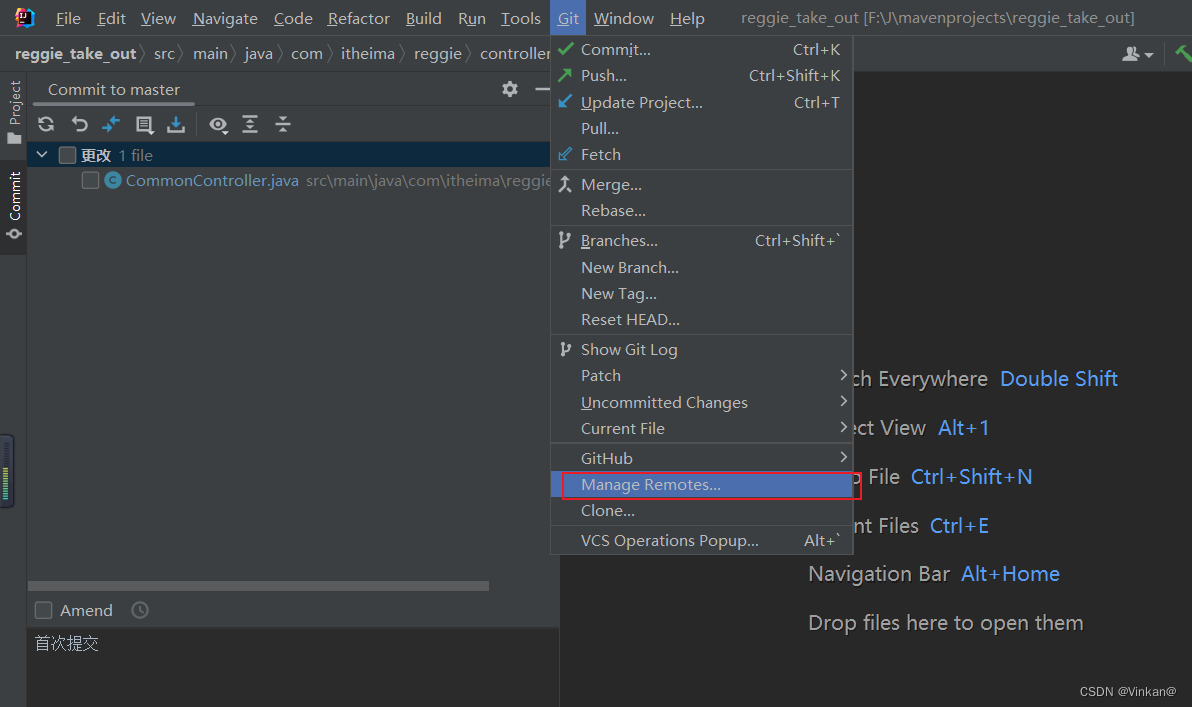Open the Window menu
The image size is (1192, 707).
pos(623,18)
